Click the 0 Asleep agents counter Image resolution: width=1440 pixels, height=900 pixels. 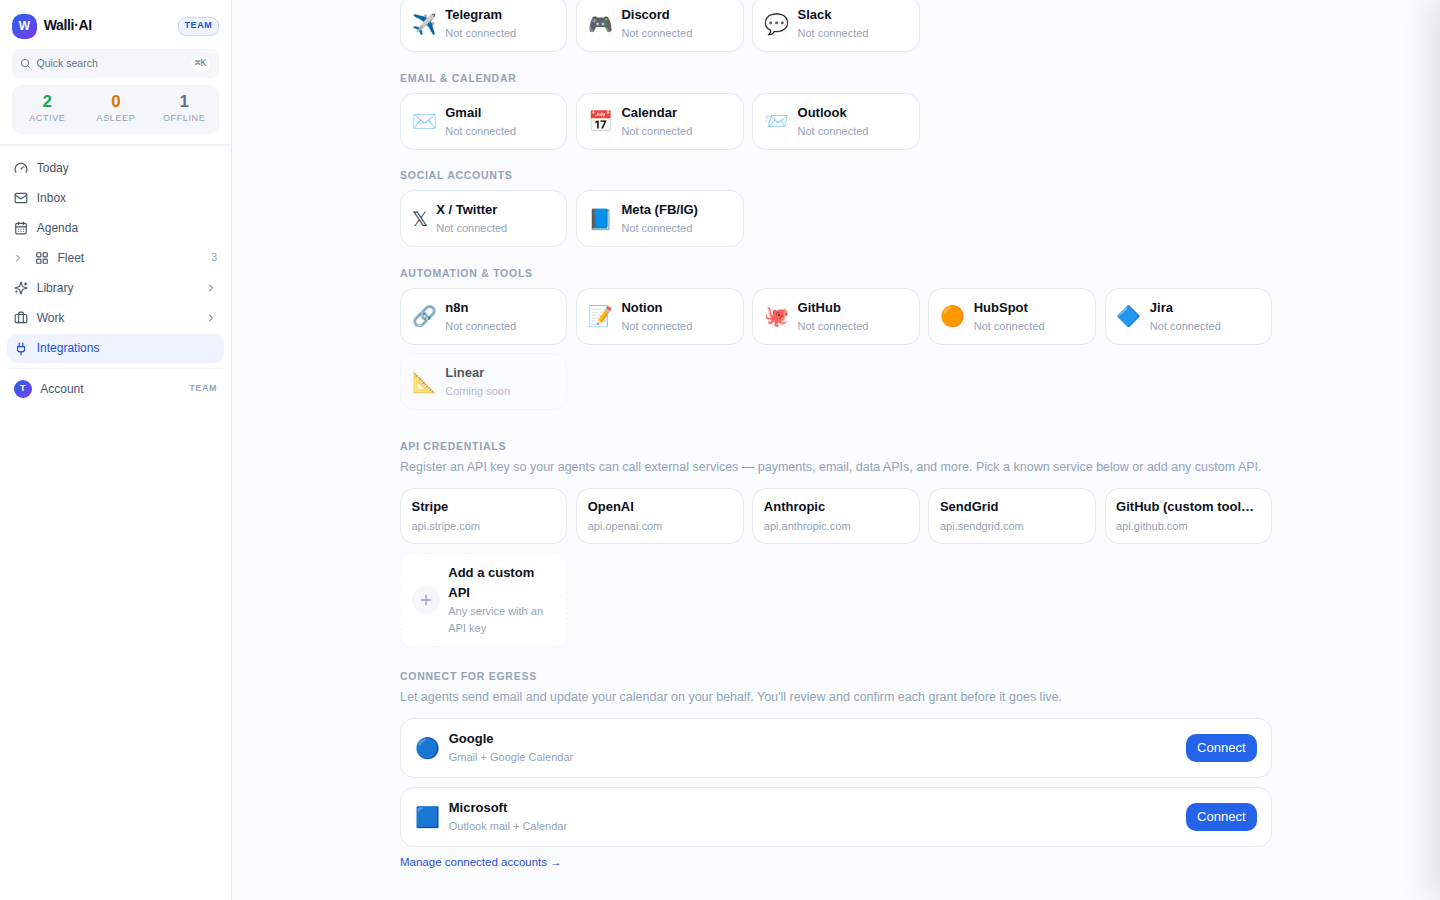[116, 109]
